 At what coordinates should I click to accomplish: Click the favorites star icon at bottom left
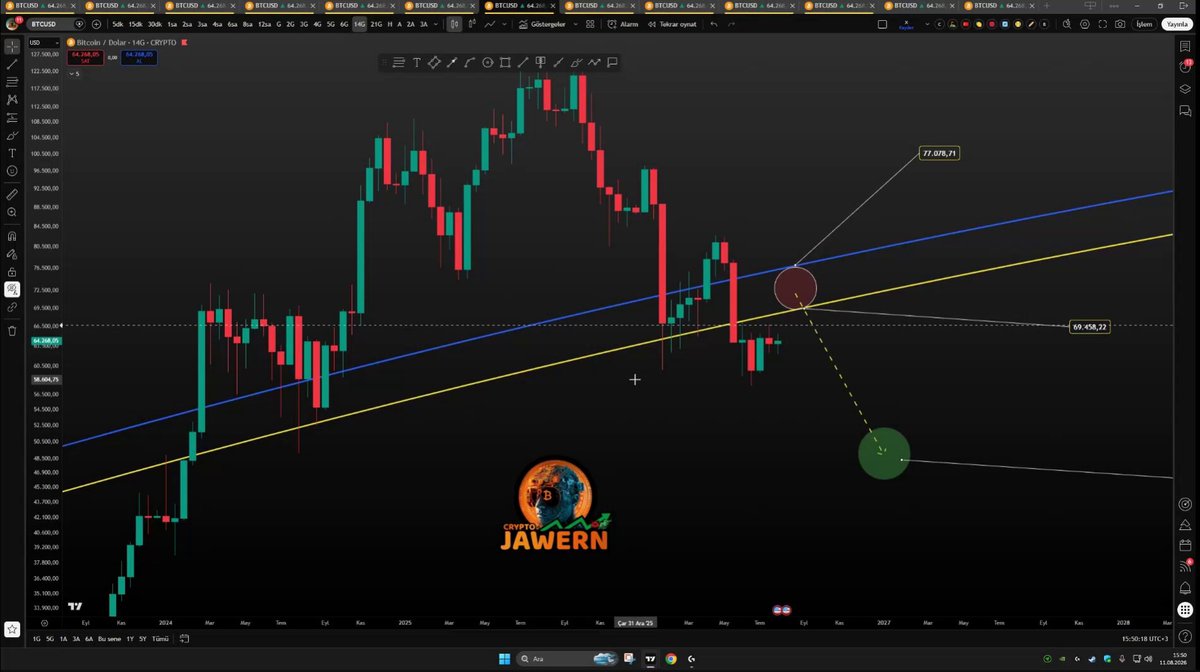click(x=12, y=629)
